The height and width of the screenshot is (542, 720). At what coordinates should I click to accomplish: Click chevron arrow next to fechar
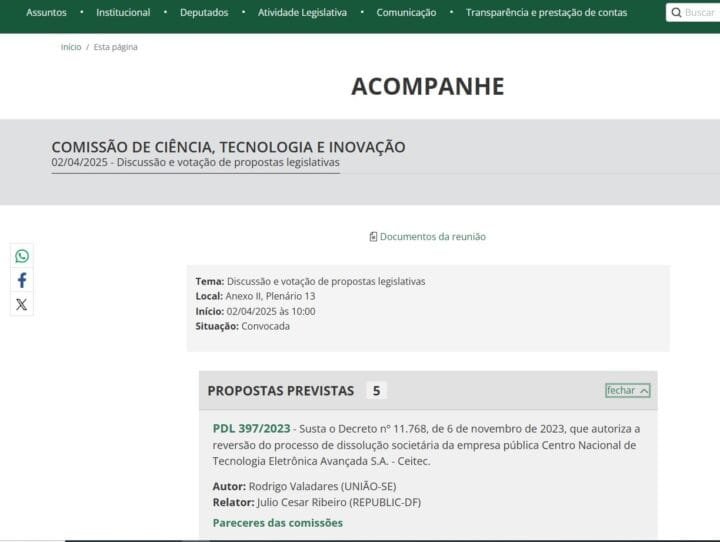(x=644, y=391)
